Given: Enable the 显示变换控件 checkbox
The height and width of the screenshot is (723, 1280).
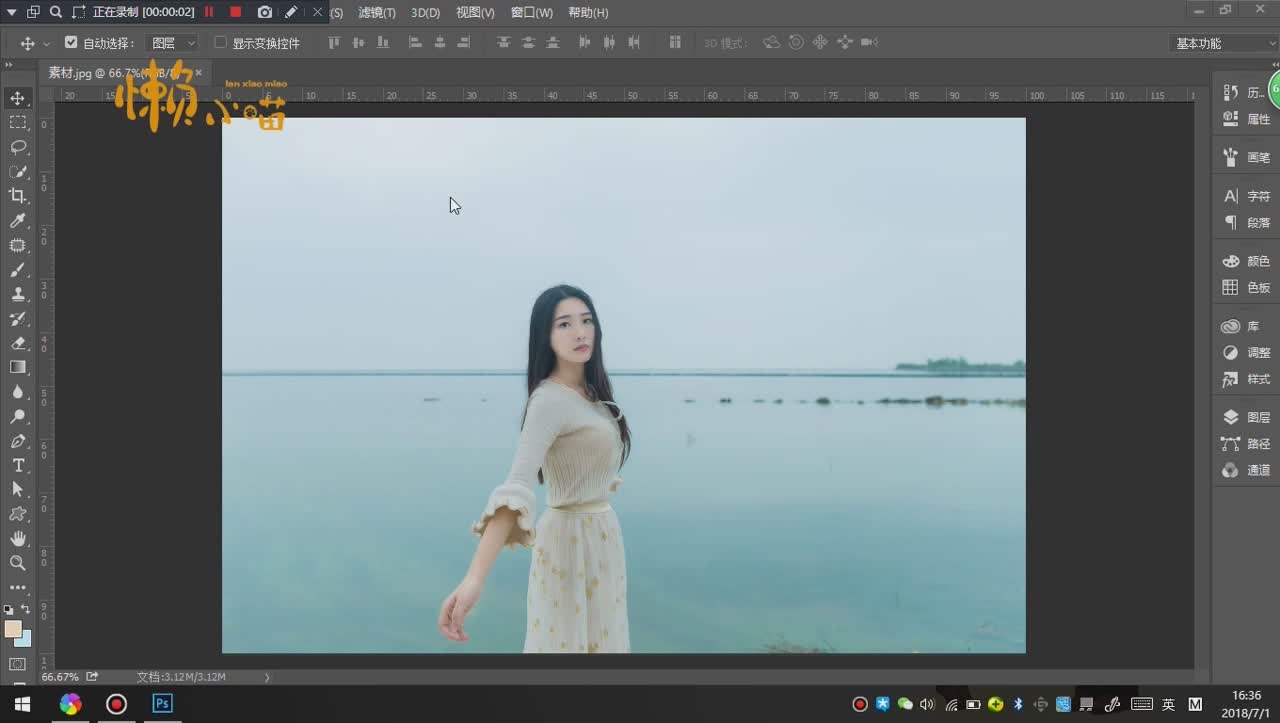Looking at the screenshot, I should pyautogui.click(x=221, y=43).
